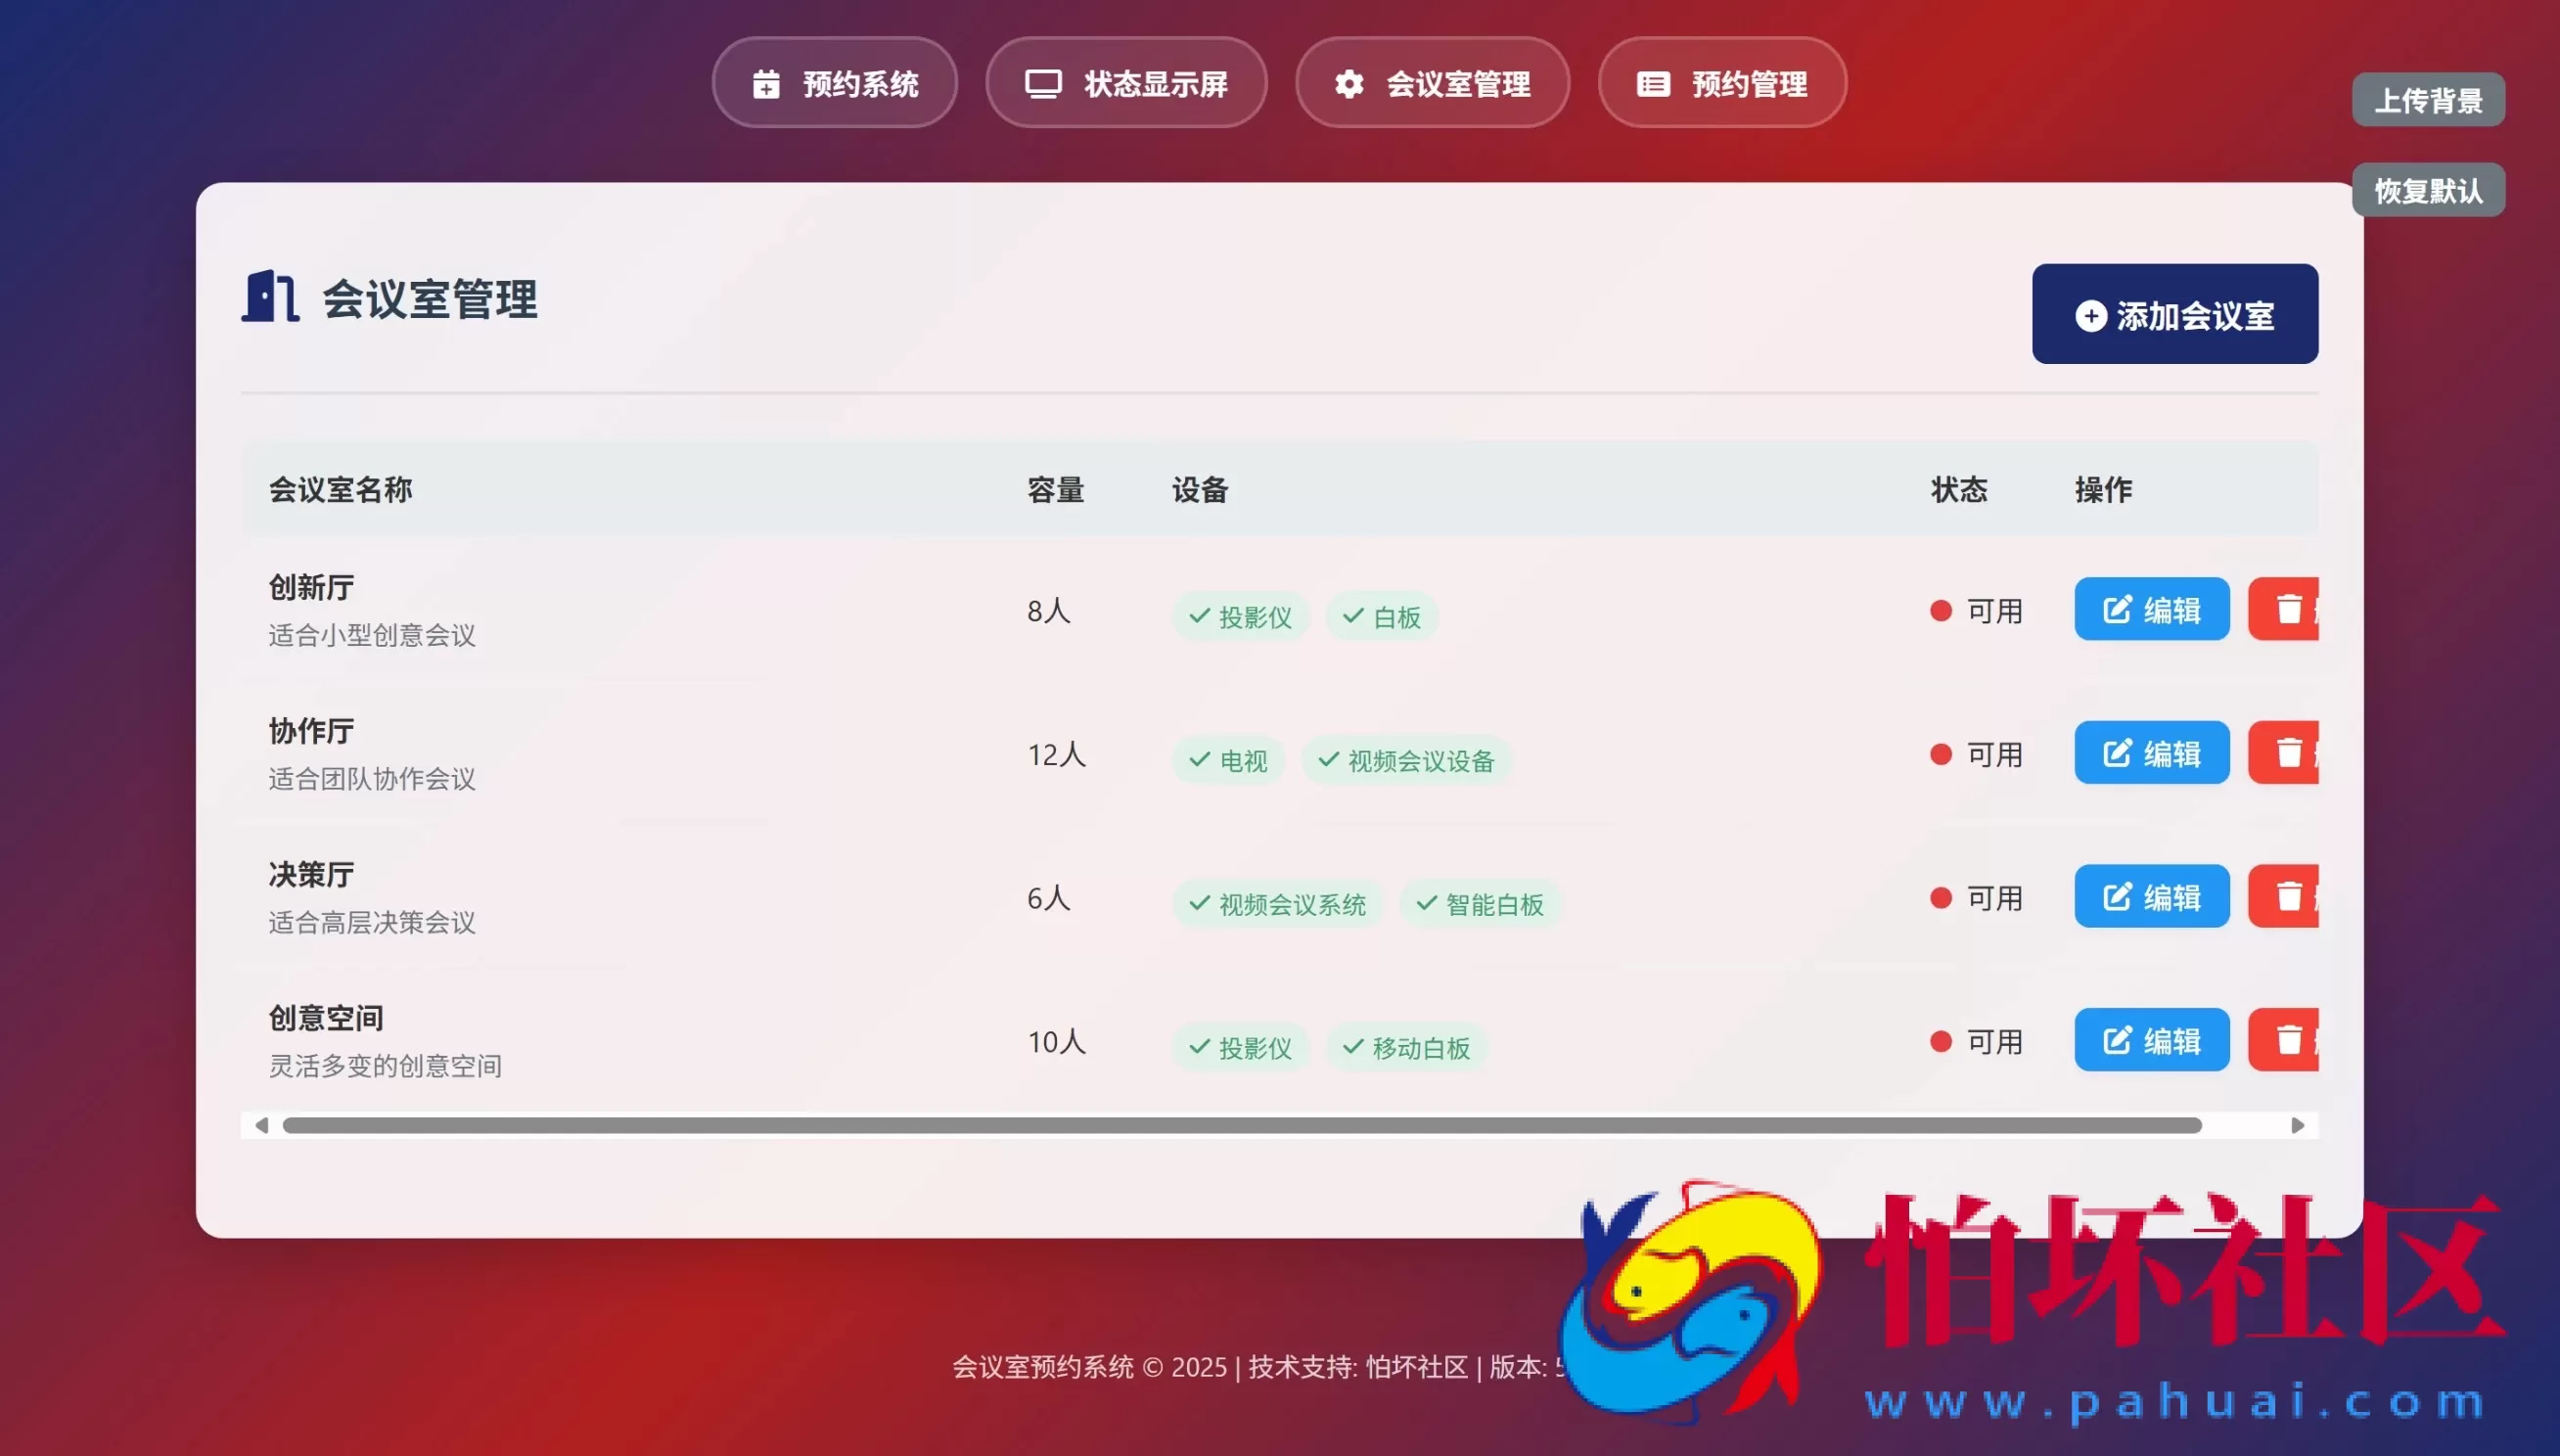Click the 上传背景 button
Viewport: 2560px width, 1456px height.
click(2428, 99)
